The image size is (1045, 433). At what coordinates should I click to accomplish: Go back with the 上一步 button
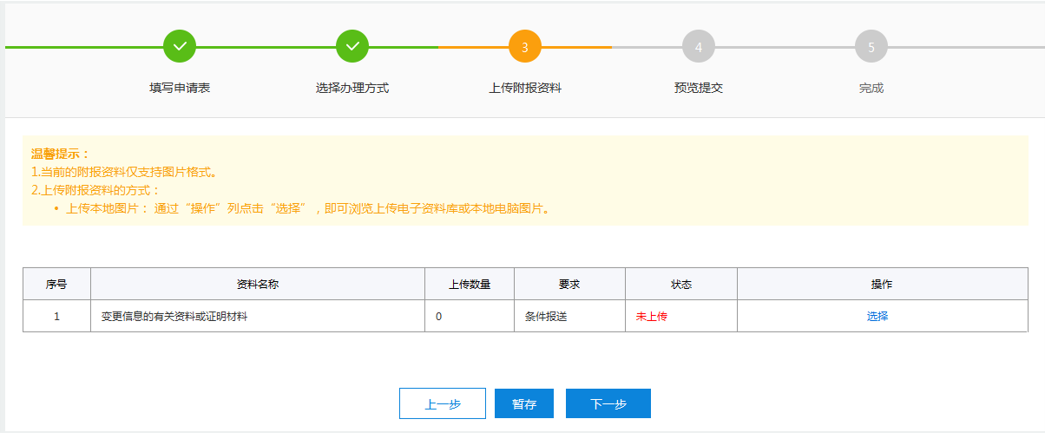[443, 404]
